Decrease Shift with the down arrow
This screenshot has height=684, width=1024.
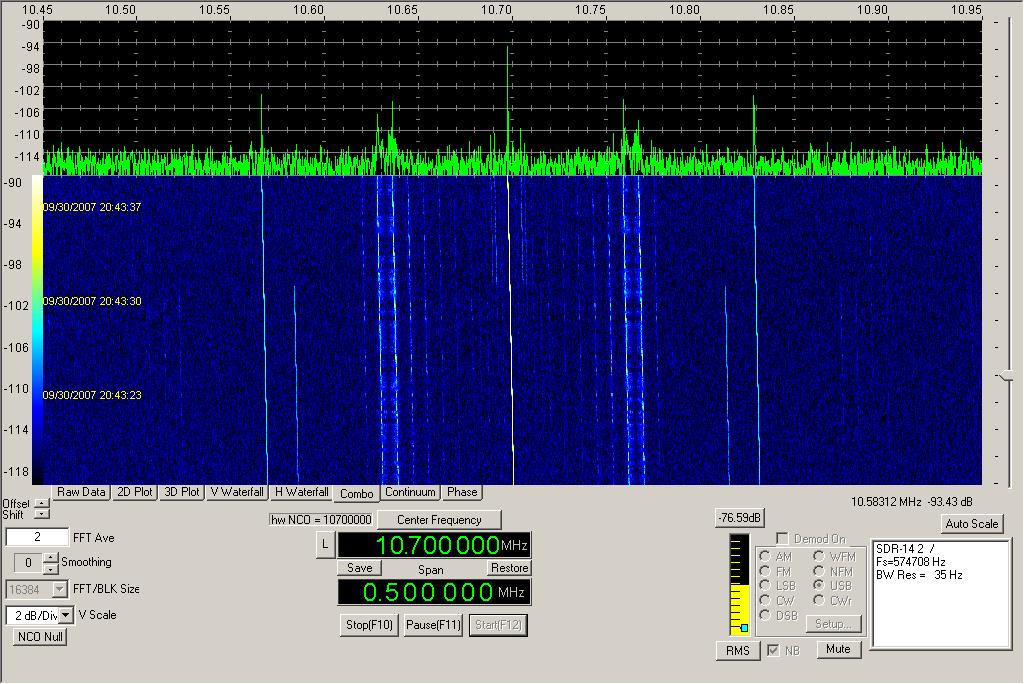click(41, 514)
